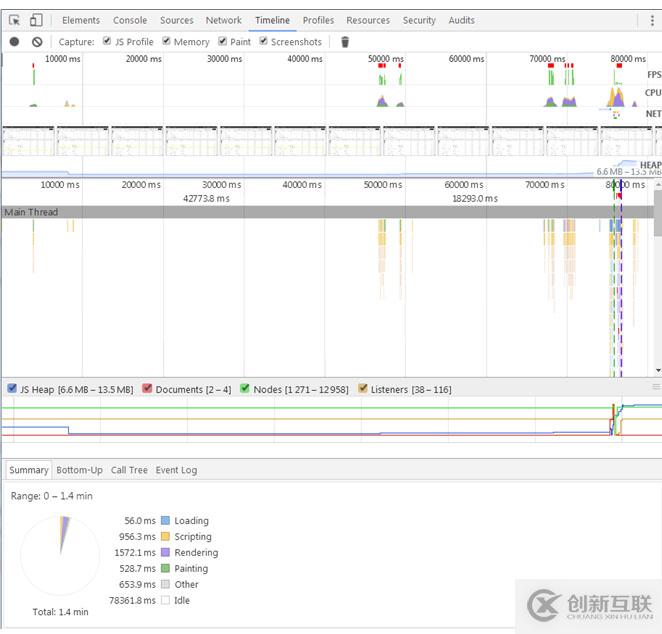Click the FPS overview row label
This screenshot has height=634, width=662.
(x=654, y=75)
